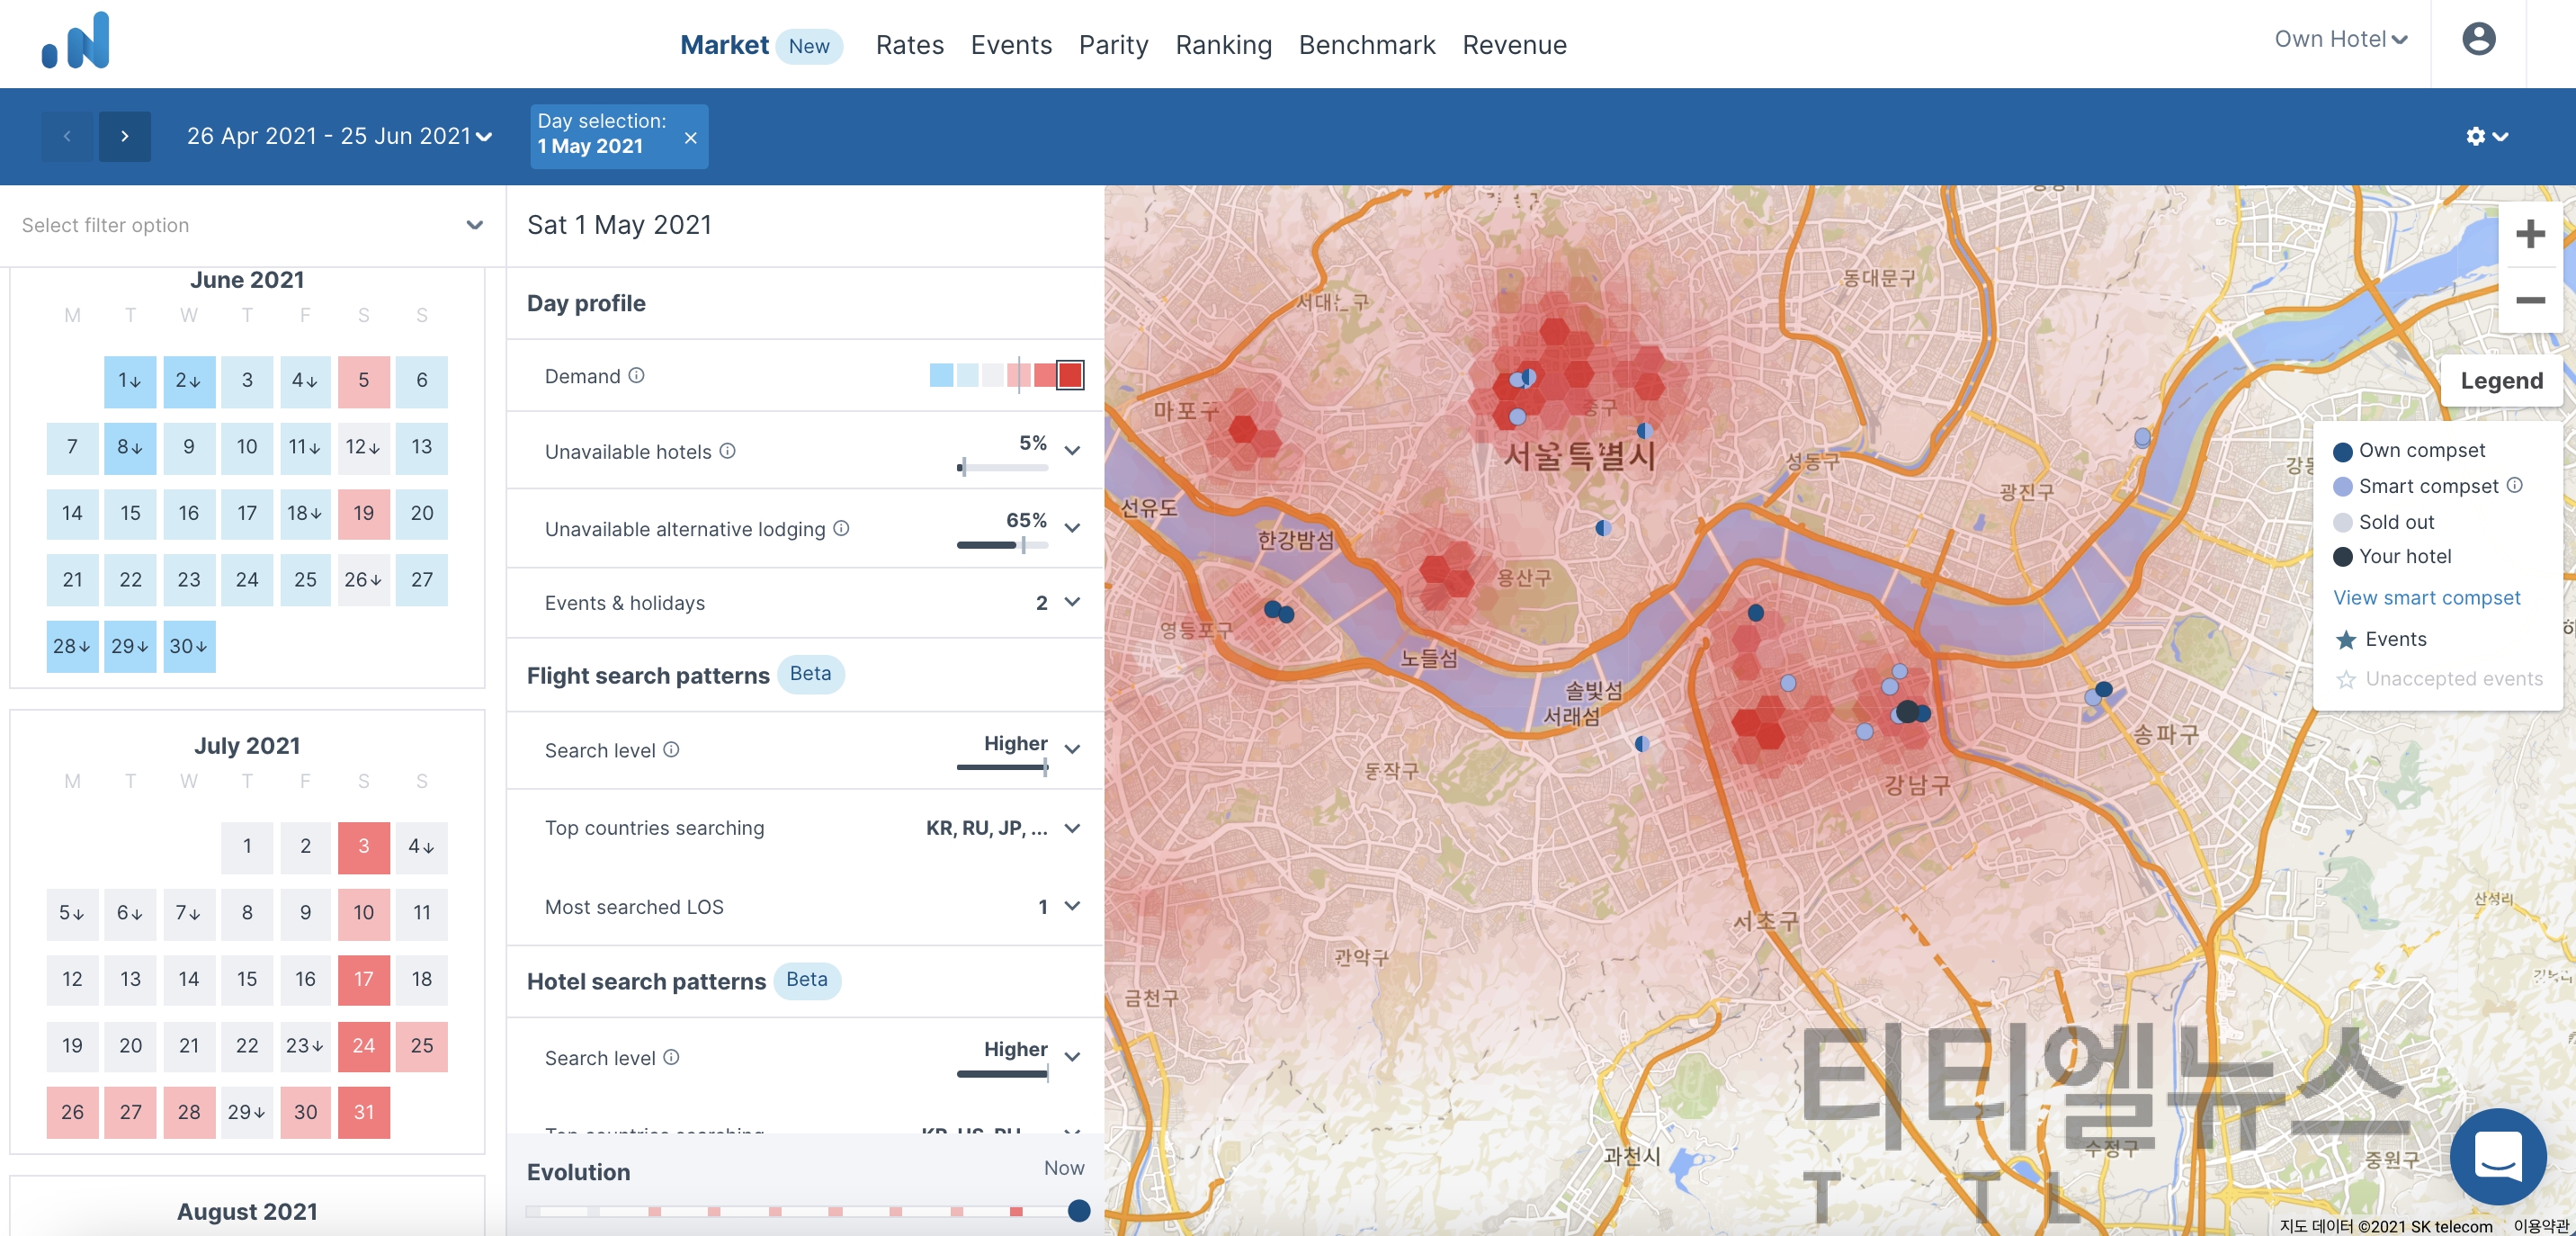The width and height of the screenshot is (2576, 1236).
Task: Click the Evolution slider Now handle
Action: coord(1078,1211)
